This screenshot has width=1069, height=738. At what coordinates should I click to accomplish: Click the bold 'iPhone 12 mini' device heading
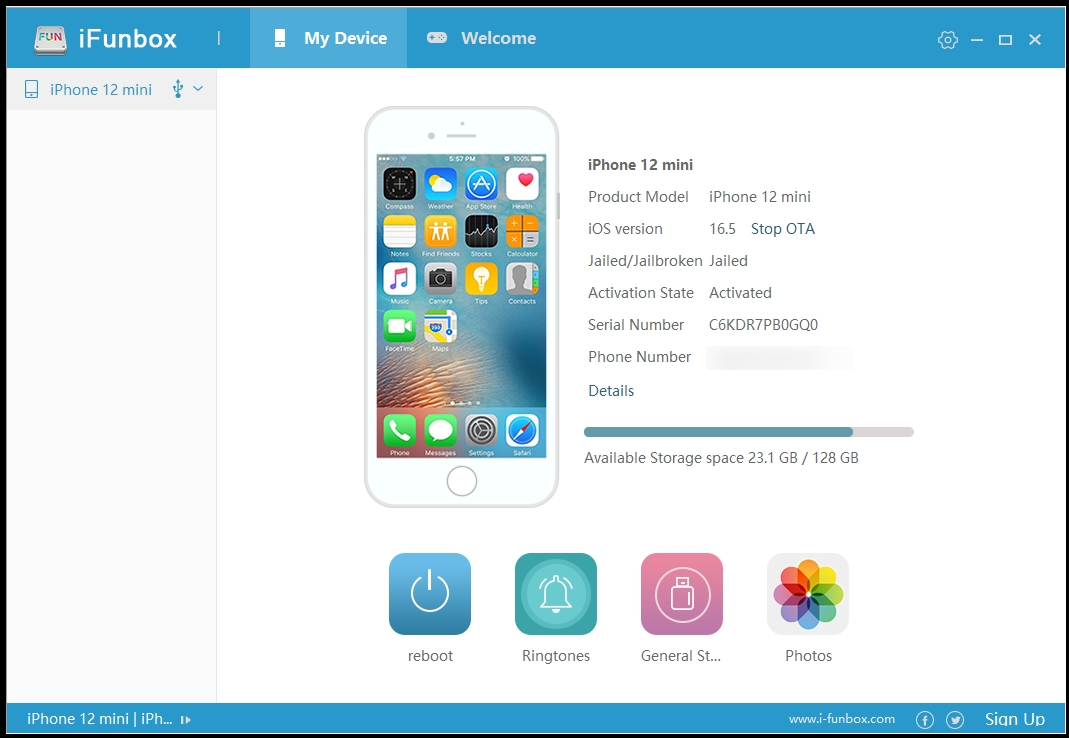coord(640,164)
